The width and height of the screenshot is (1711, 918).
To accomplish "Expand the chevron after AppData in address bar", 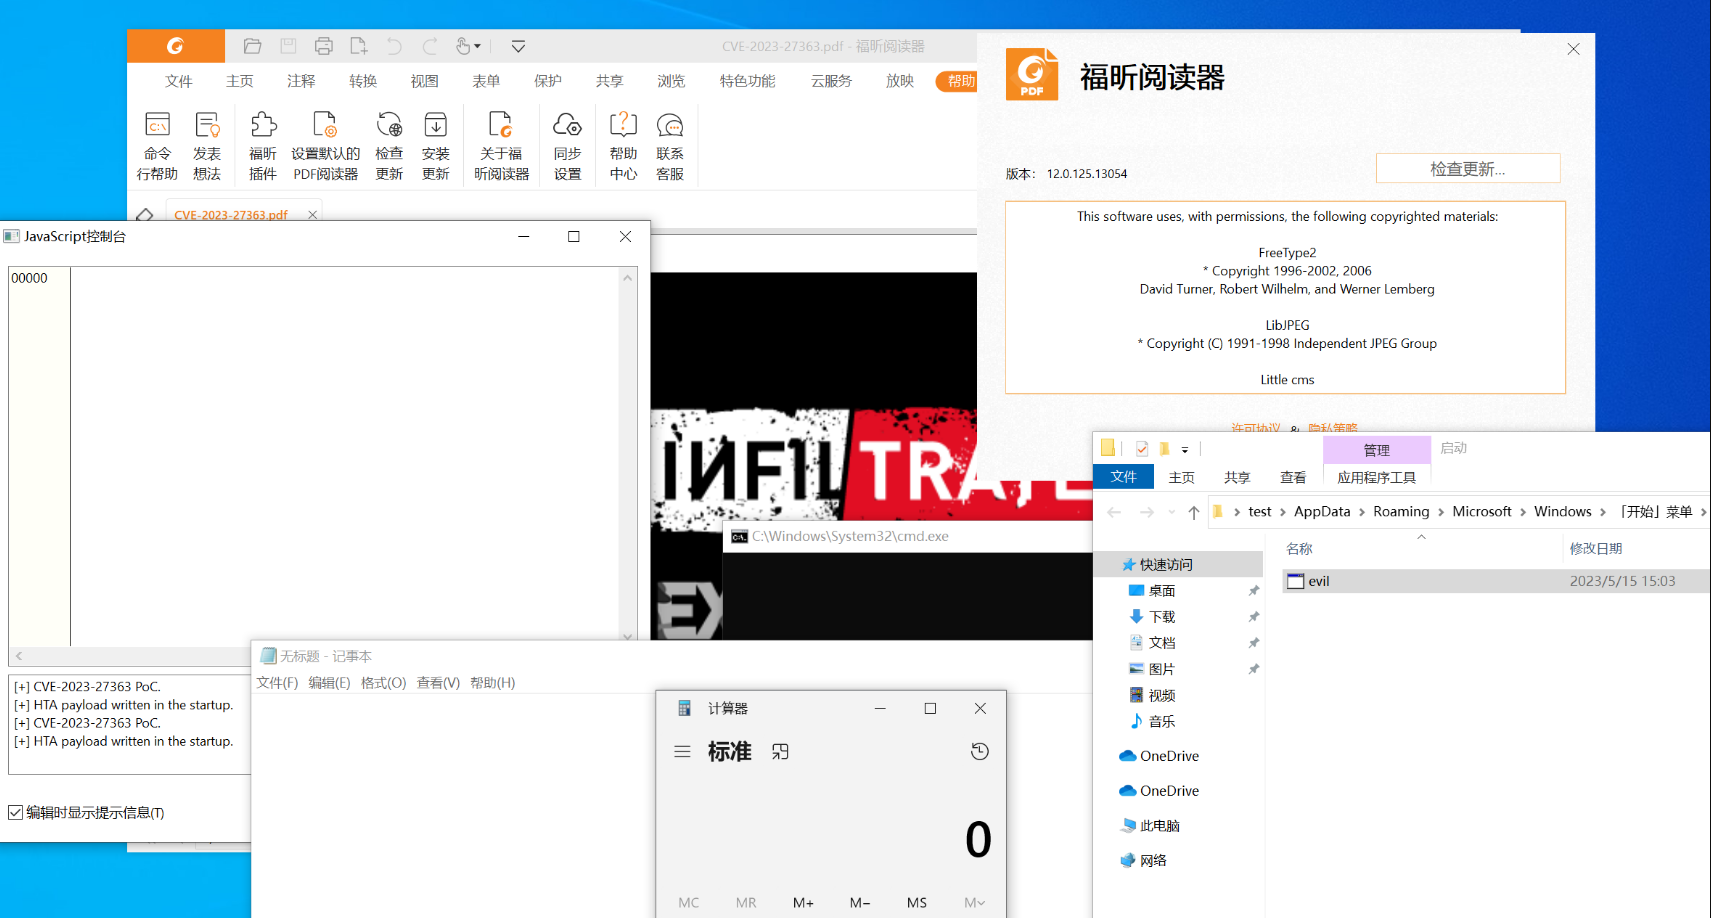I will [1361, 512].
